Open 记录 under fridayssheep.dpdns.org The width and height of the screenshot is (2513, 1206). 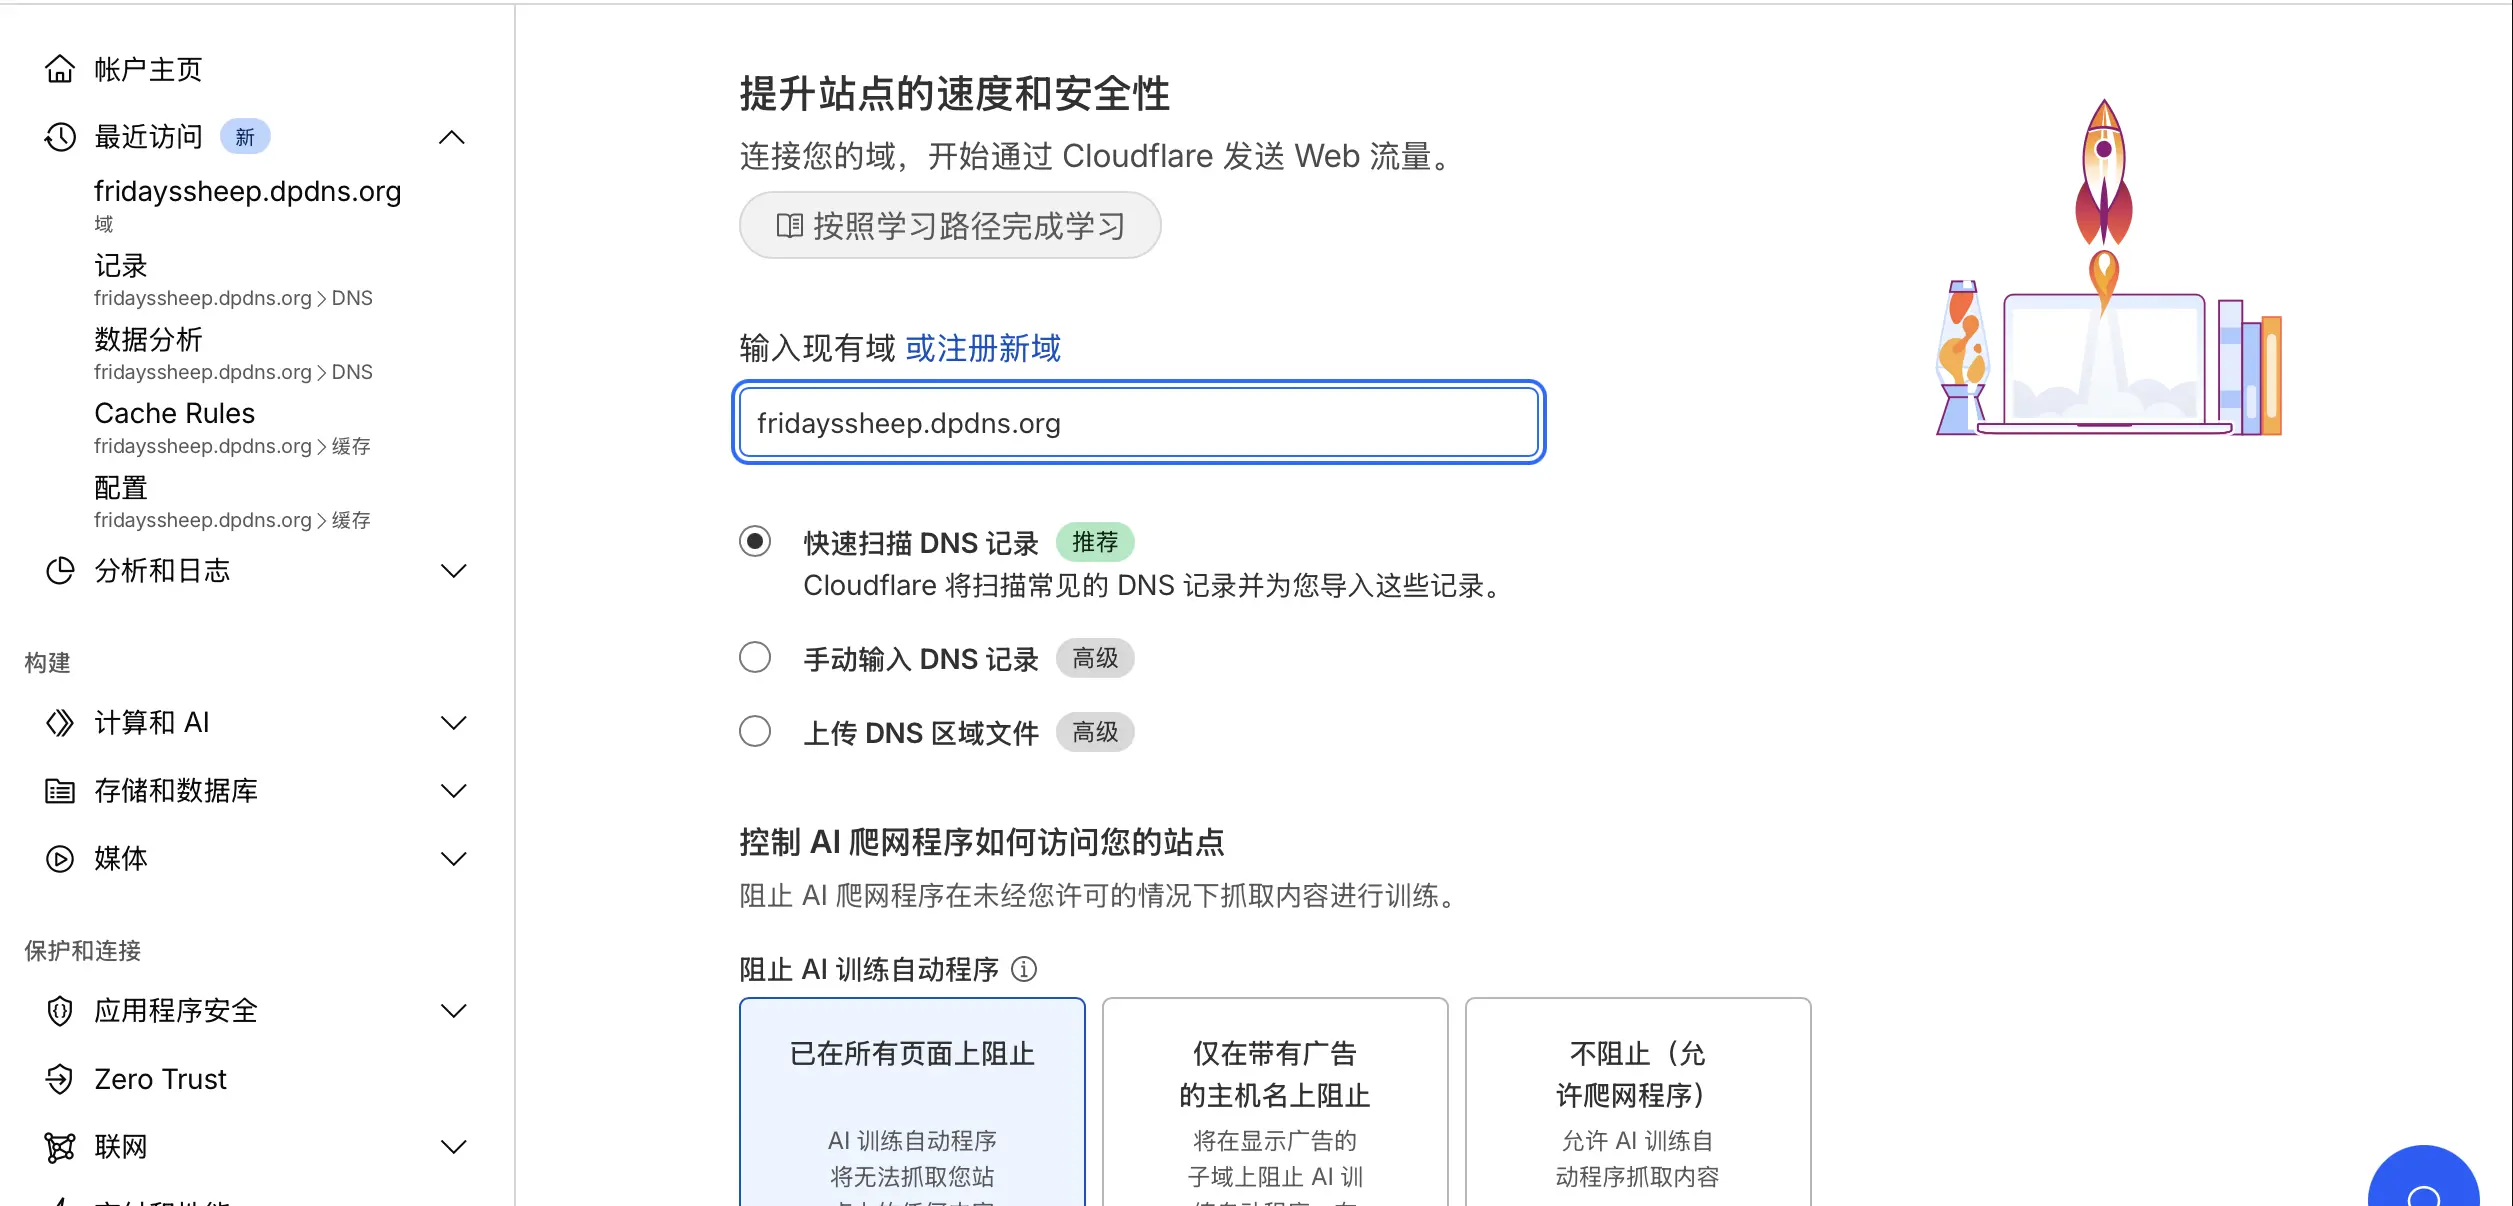120,265
